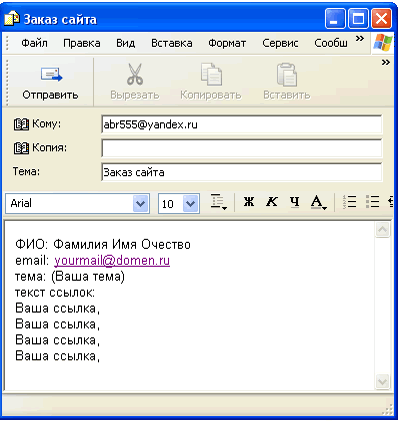Image resolution: width=398 pixels, height=421 pixels.
Task: Open the Вставка menu
Action: [172, 43]
